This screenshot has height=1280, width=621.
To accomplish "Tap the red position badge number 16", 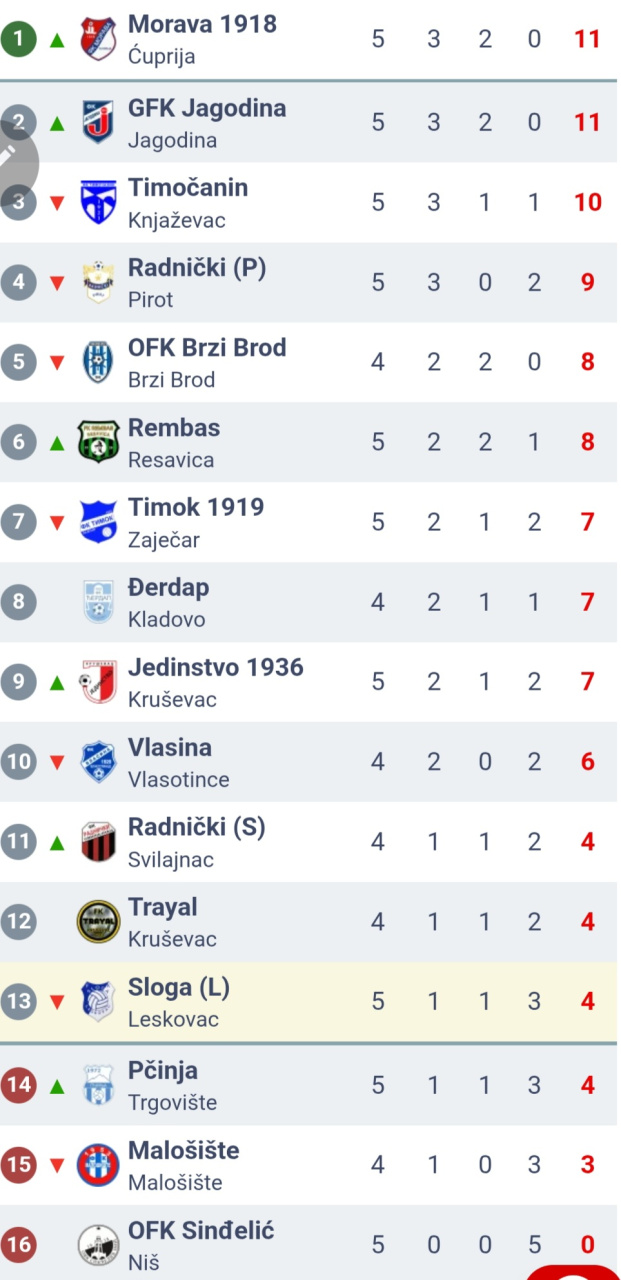I will (x=18, y=1245).
